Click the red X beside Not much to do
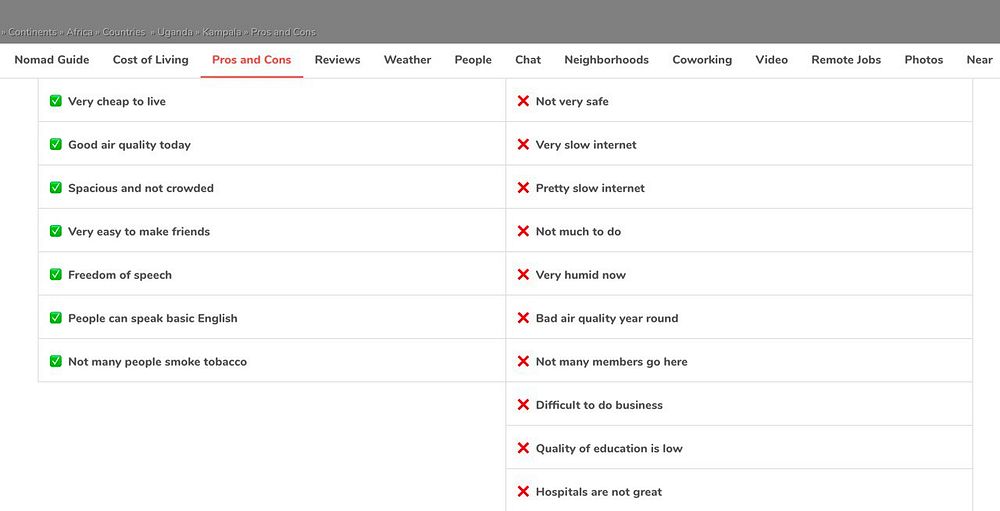Screen dimensions: 1000x511 pos(523,231)
